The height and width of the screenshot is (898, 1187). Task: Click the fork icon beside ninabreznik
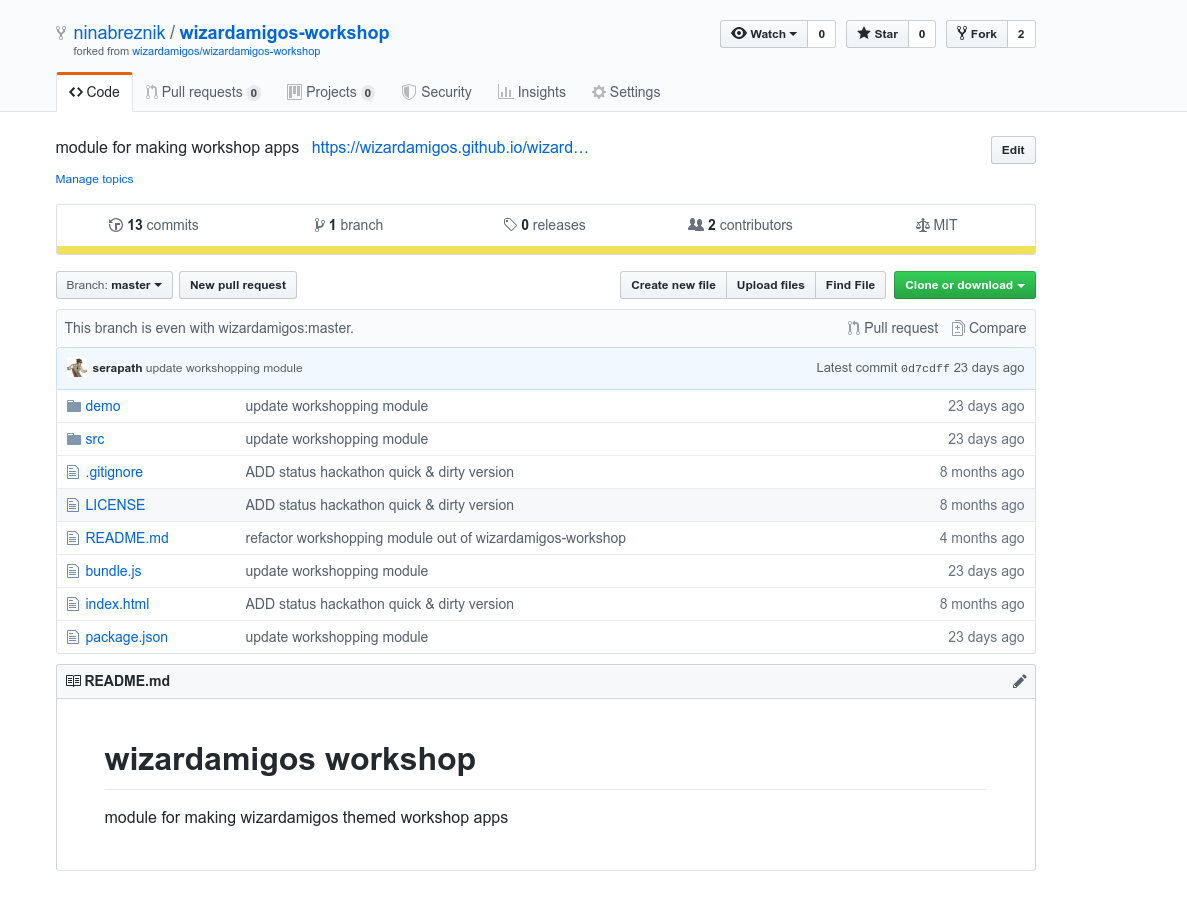coord(61,33)
